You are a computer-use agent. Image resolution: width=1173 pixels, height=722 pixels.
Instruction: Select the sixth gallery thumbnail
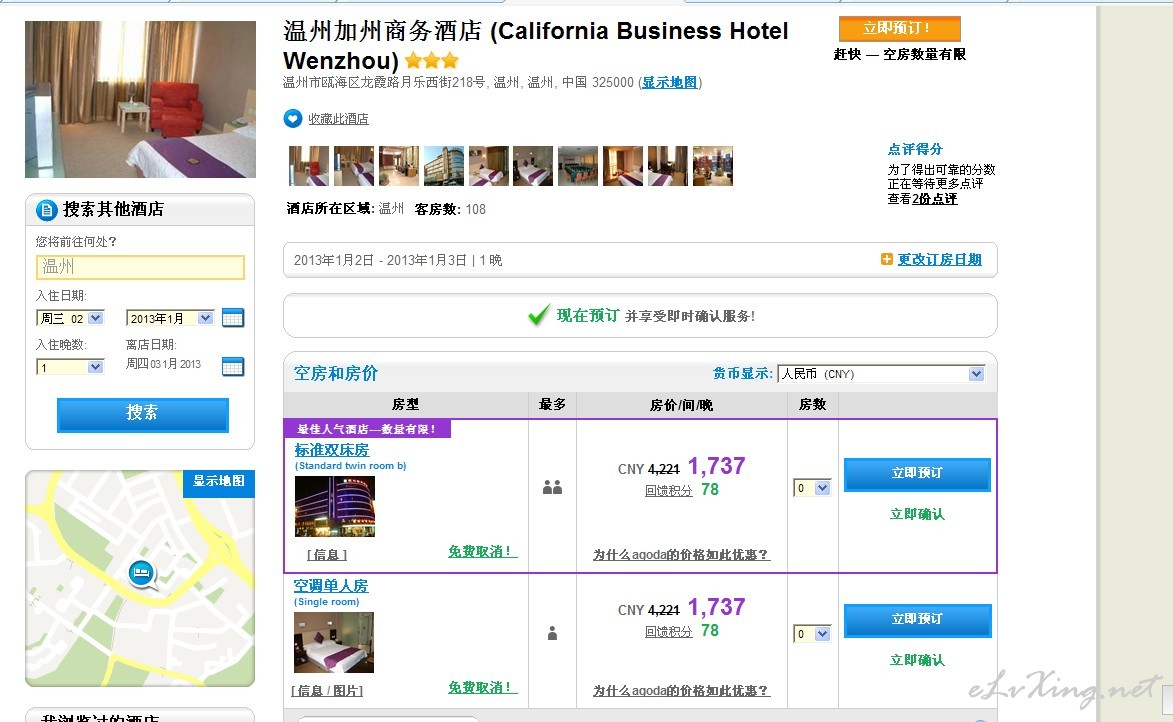coord(533,166)
